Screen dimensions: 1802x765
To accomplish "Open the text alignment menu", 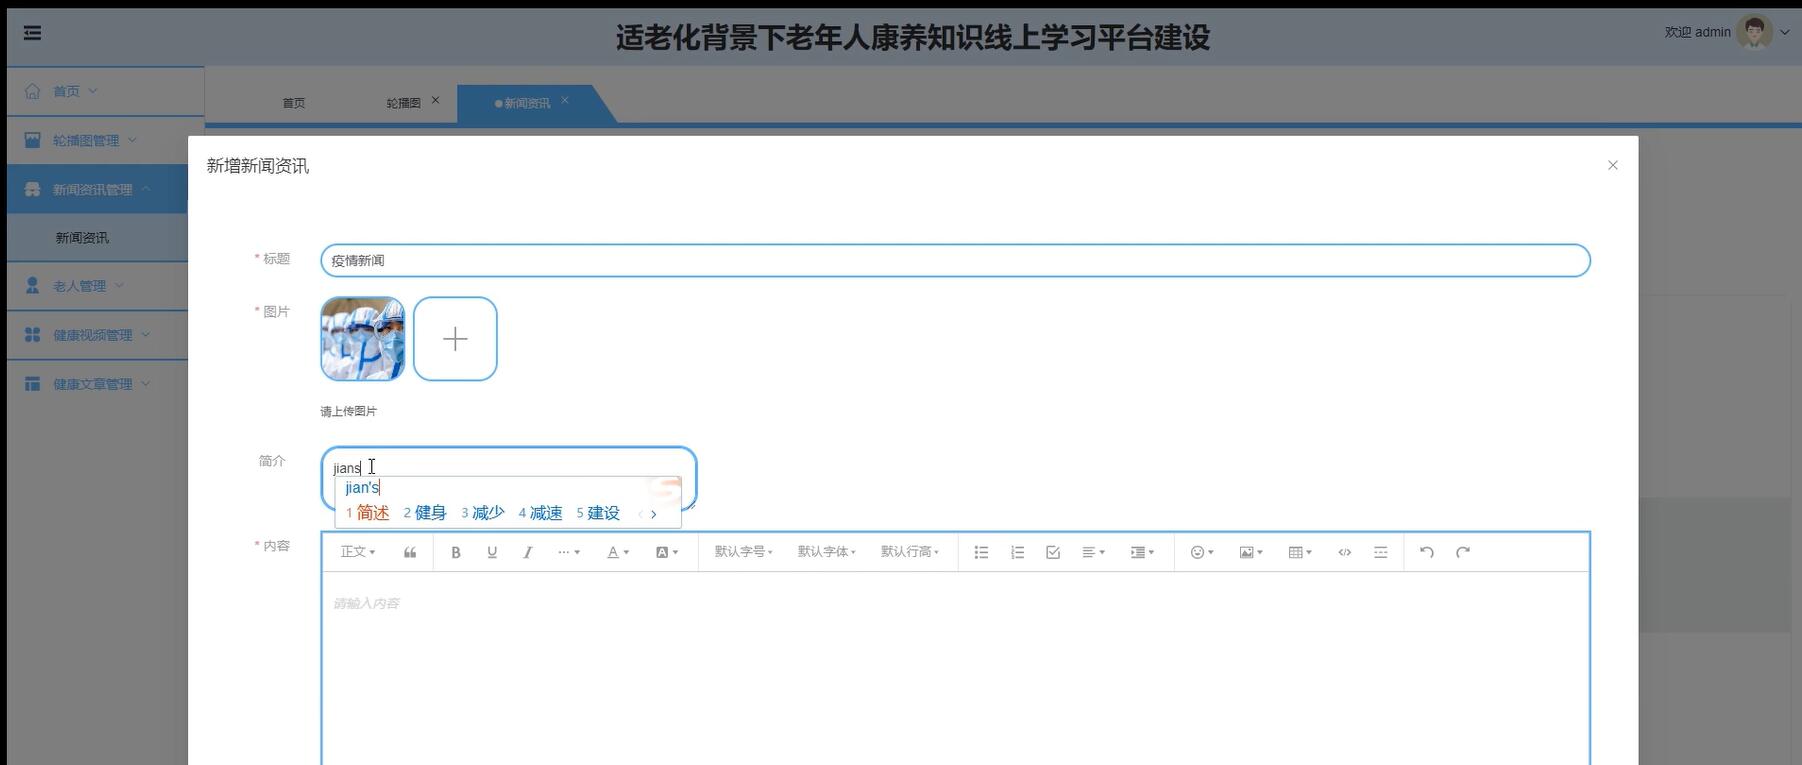I will tap(1093, 552).
